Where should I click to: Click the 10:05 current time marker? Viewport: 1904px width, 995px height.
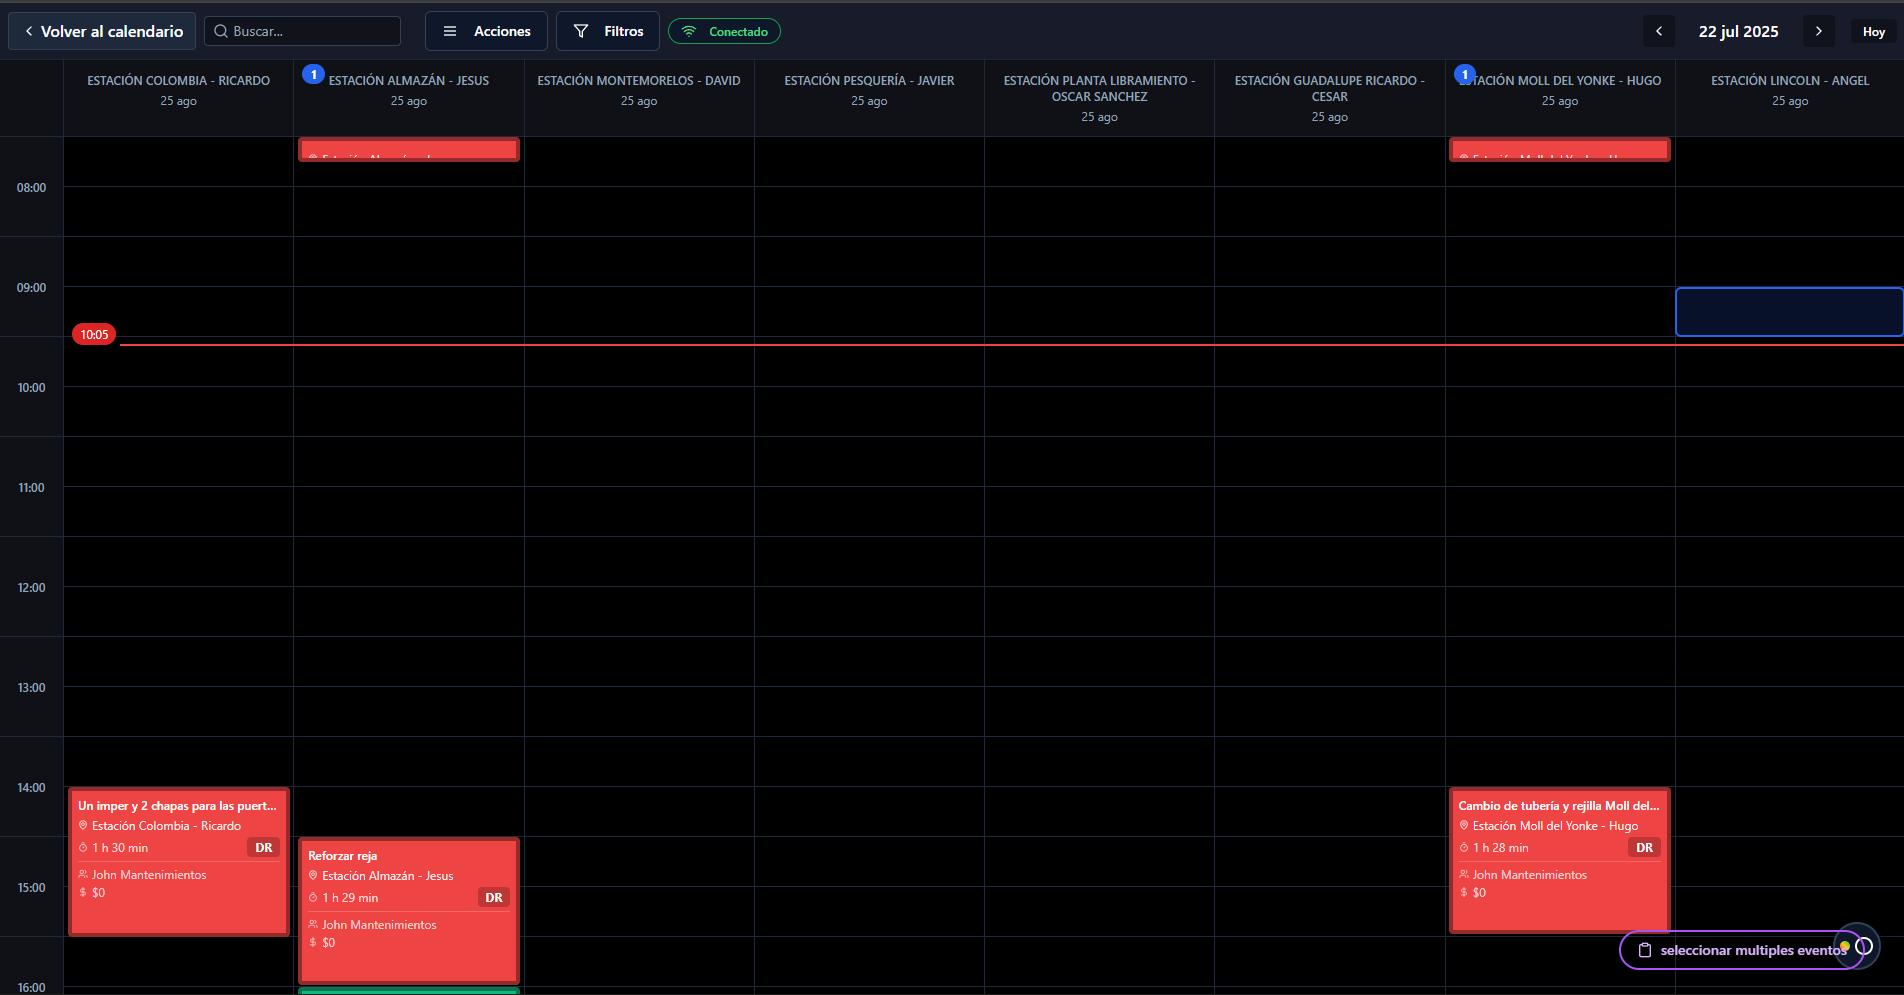94,335
